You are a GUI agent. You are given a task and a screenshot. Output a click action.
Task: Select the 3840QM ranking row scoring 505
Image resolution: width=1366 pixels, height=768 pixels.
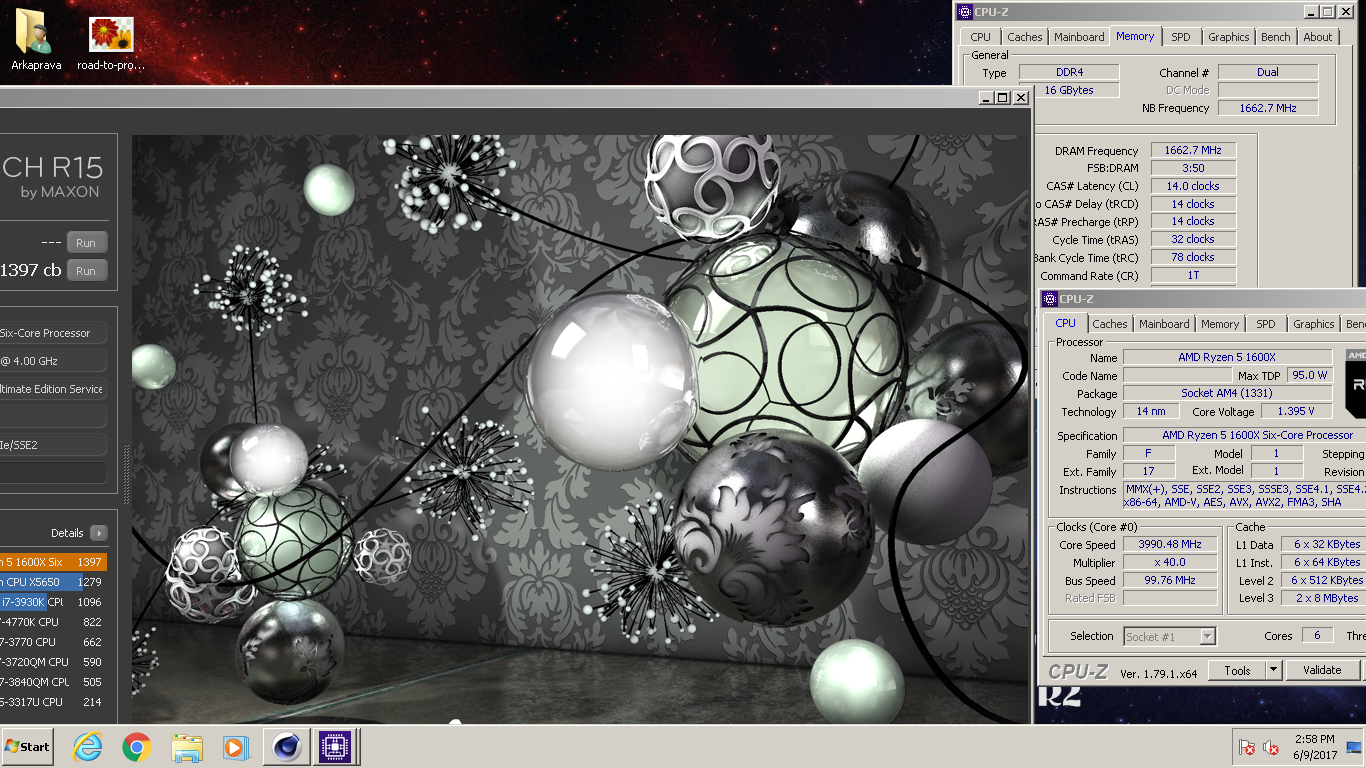[x=53, y=682]
